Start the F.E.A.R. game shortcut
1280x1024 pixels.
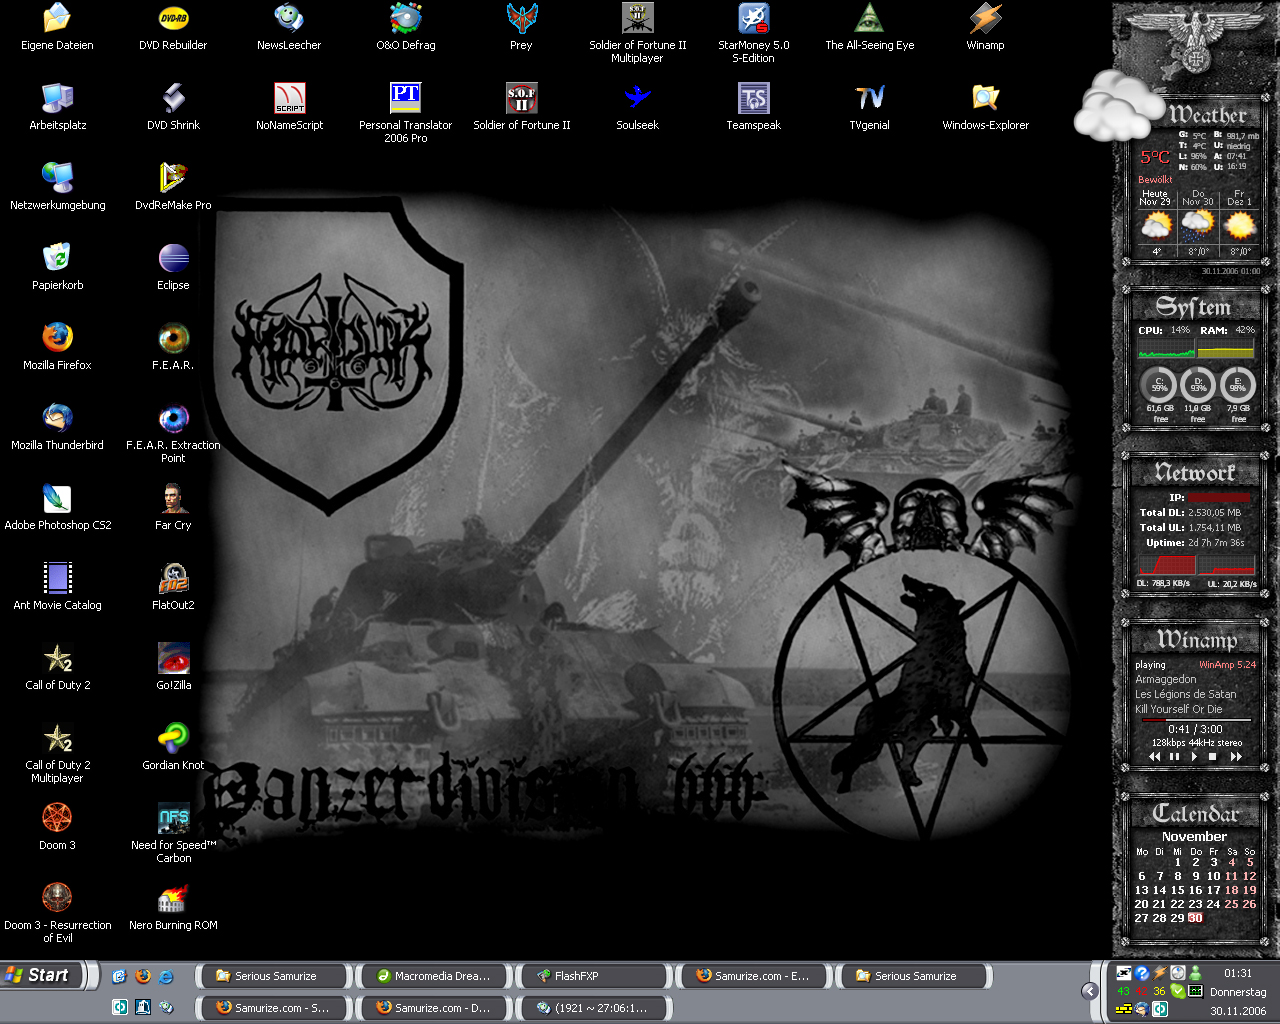[x=173, y=347]
